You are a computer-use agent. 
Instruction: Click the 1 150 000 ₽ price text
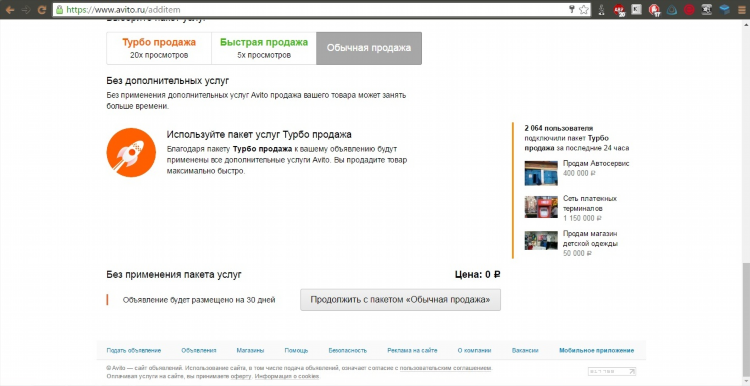pos(582,218)
